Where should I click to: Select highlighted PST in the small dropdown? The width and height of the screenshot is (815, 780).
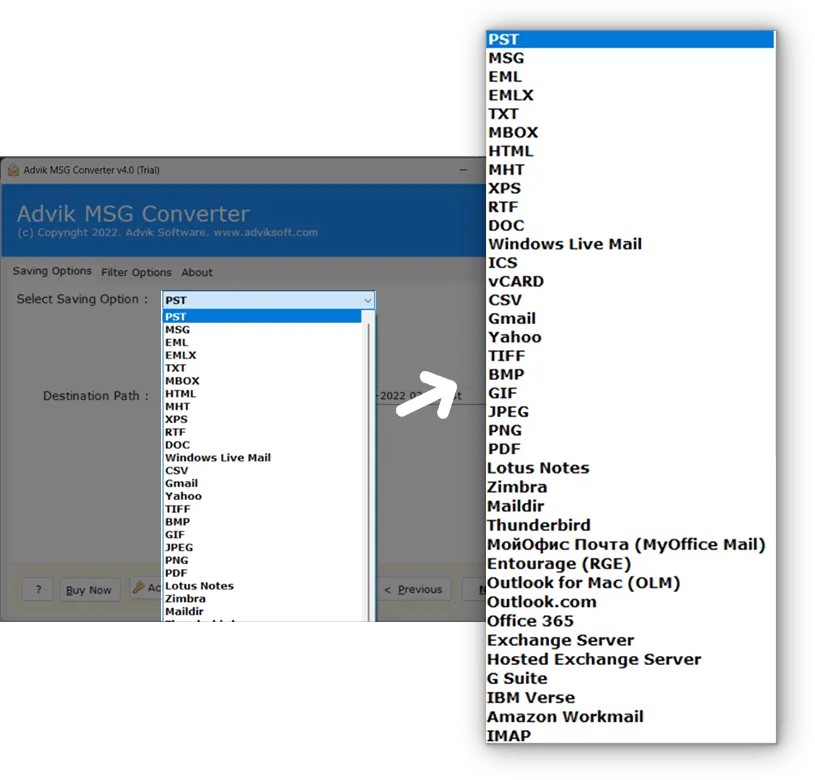(262, 316)
